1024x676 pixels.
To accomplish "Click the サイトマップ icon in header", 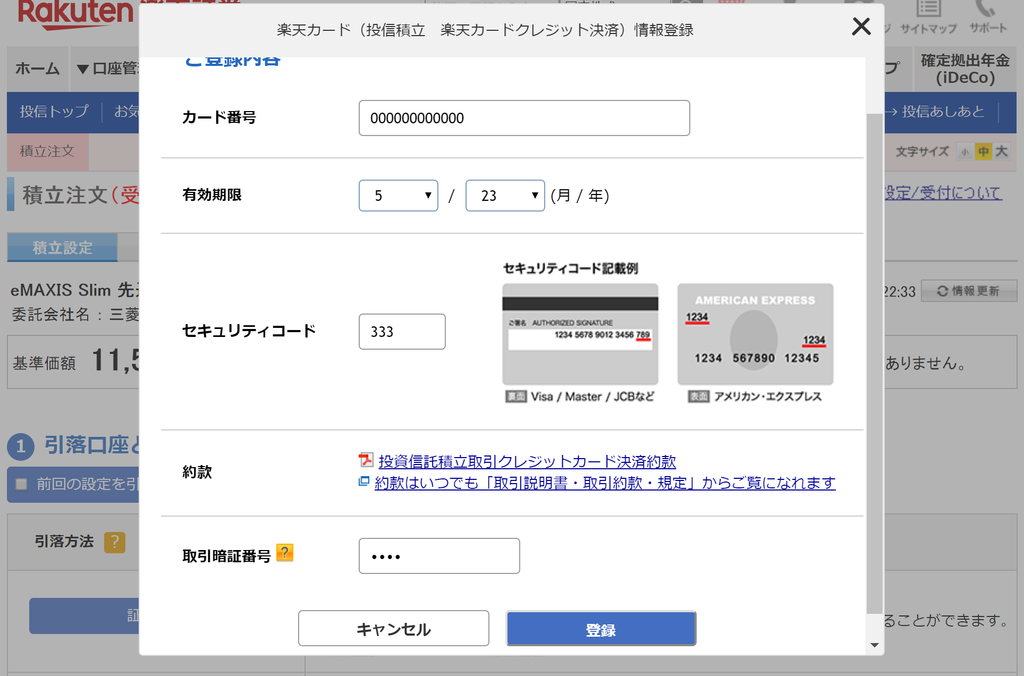I will (928, 18).
